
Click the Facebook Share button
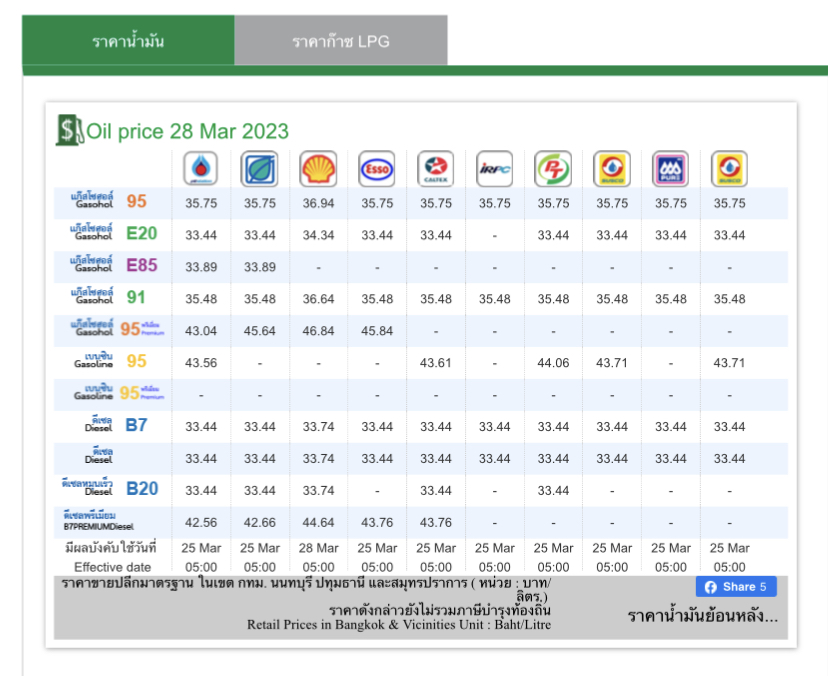(x=736, y=587)
